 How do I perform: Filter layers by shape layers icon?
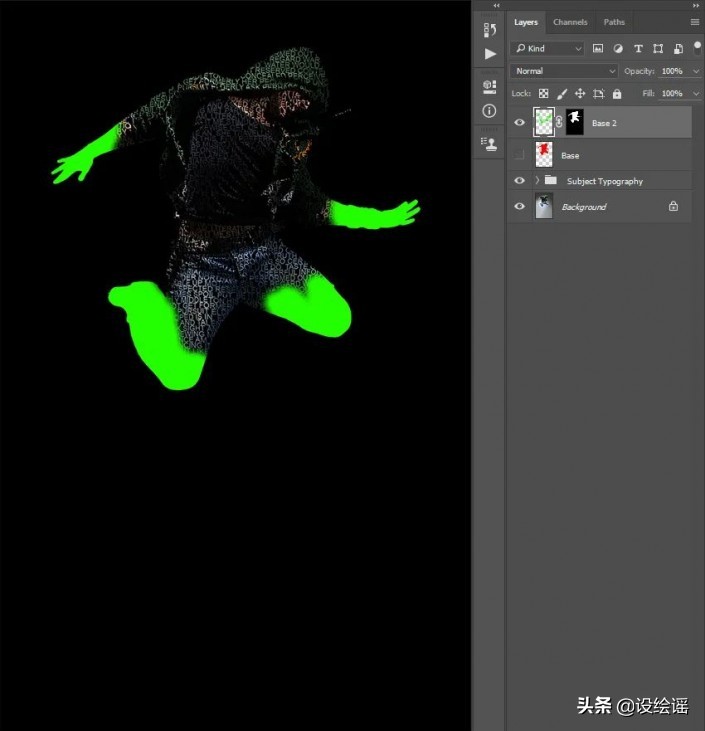[658, 48]
